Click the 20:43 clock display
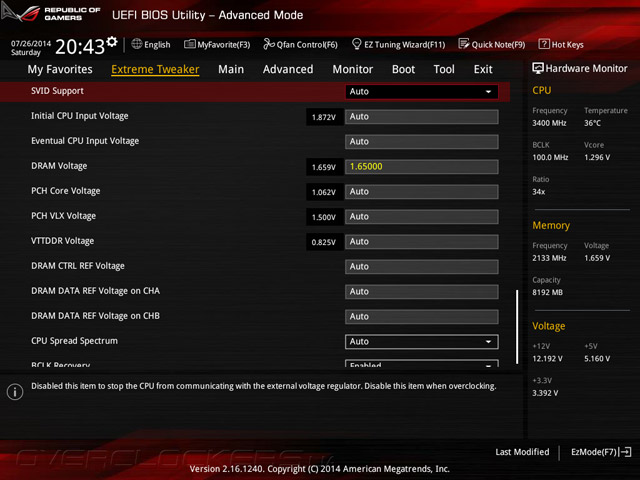Screen dimensions: 640x480 (x=80, y=47)
